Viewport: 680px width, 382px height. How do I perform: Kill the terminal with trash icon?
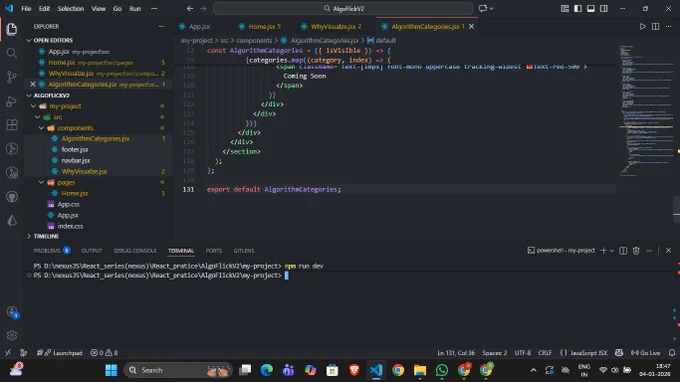pos(636,251)
